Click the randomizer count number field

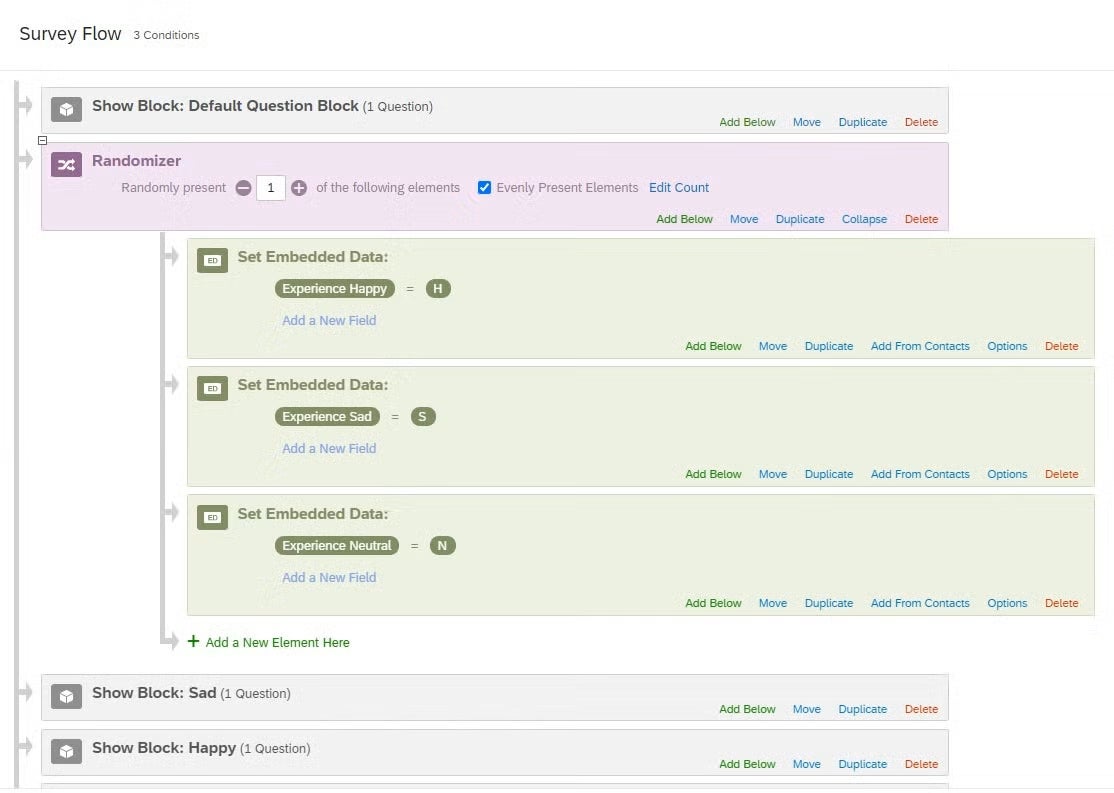click(x=271, y=188)
